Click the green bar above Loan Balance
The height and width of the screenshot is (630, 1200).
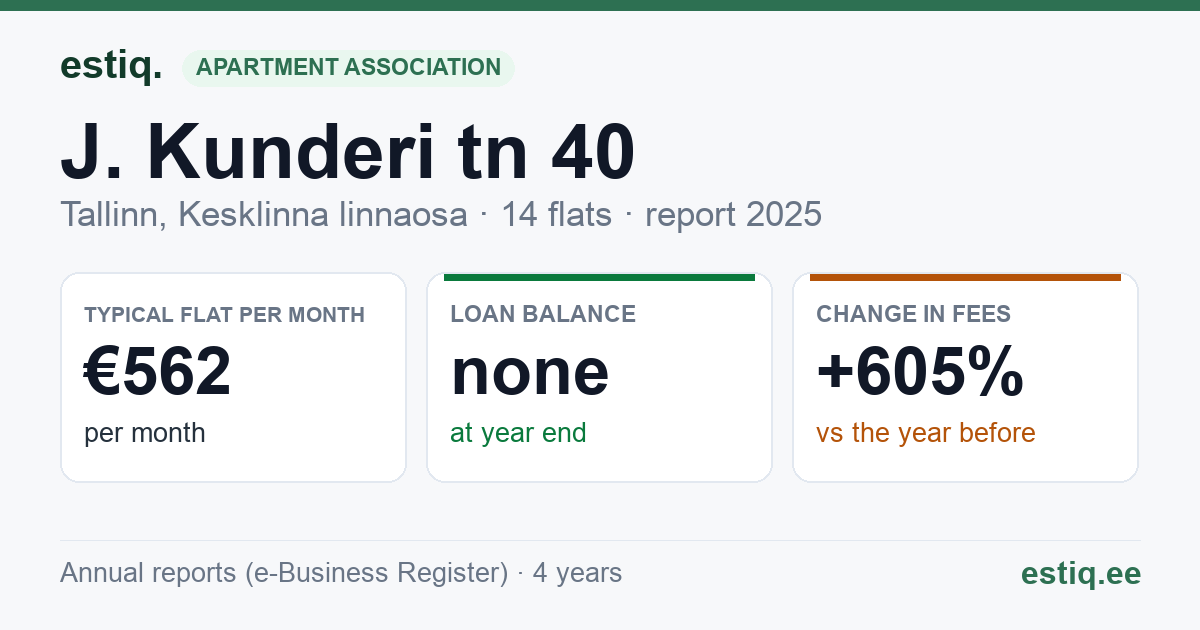pos(599,277)
